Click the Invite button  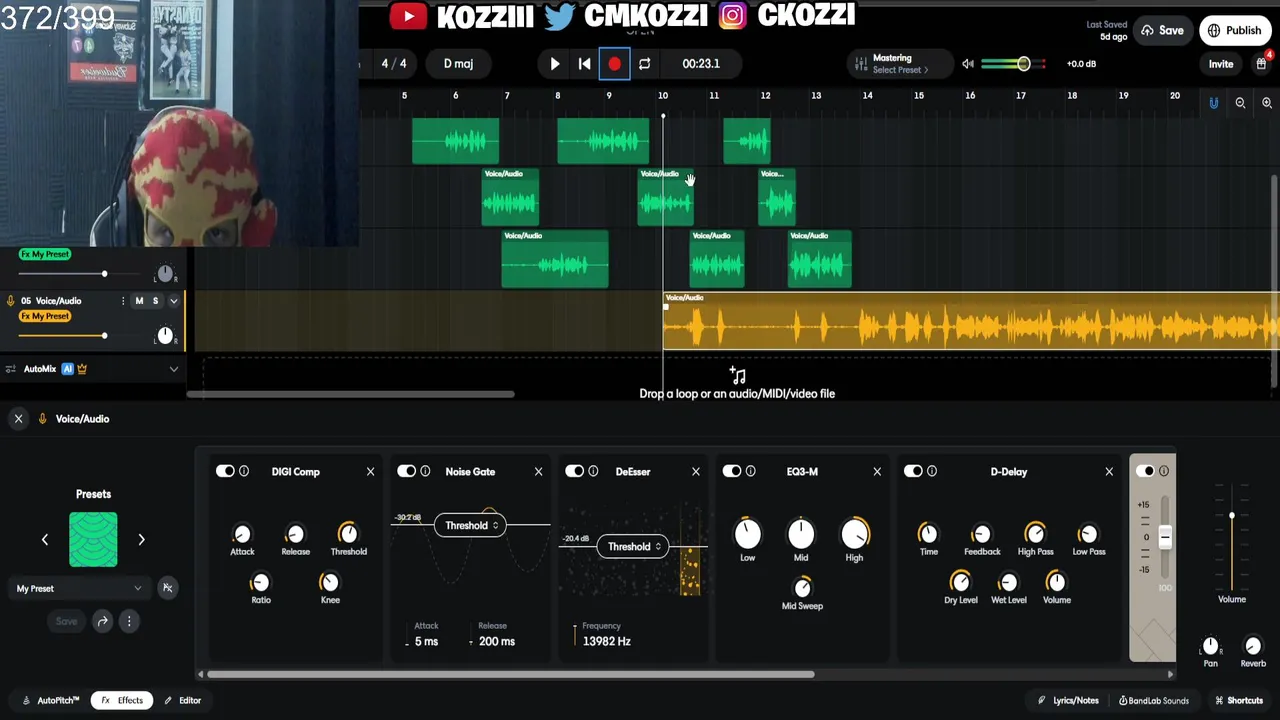tap(1221, 64)
